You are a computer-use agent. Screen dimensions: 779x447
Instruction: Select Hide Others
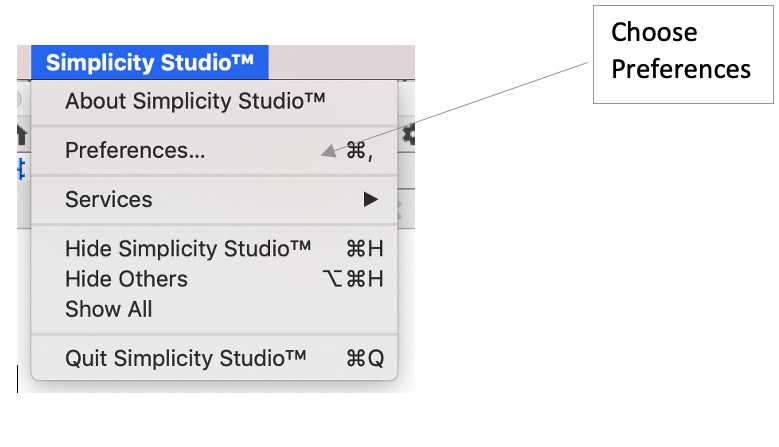click(126, 279)
